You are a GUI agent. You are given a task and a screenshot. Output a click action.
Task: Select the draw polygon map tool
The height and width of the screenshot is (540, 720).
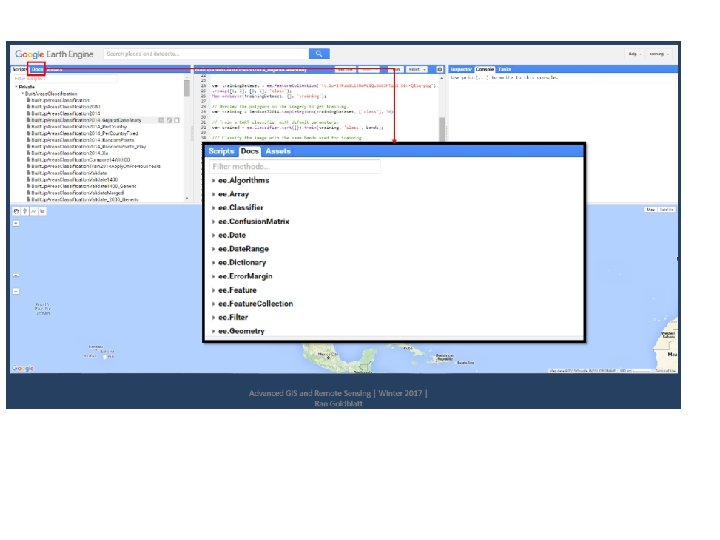42,211
